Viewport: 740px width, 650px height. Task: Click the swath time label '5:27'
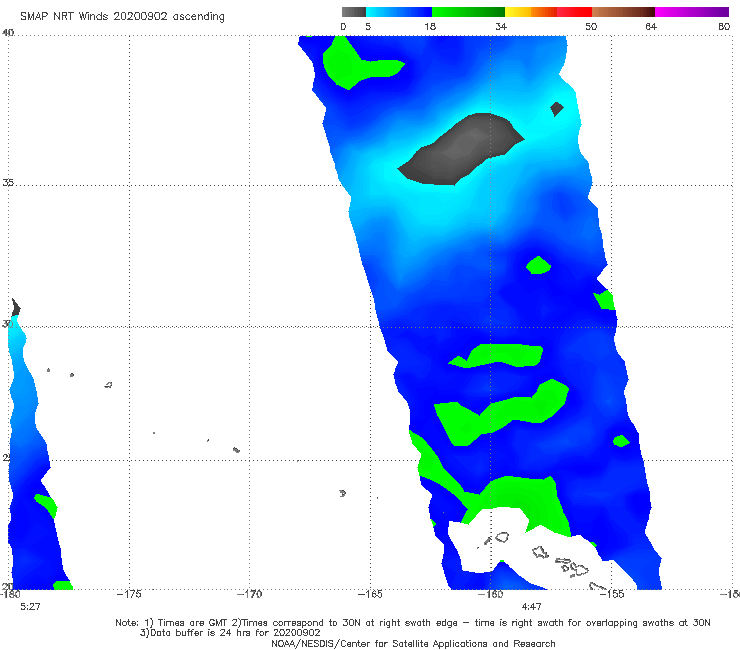pos(30,607)
